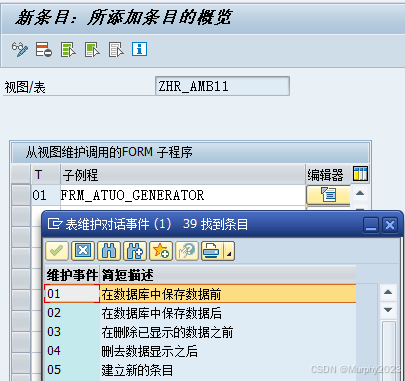
Task: Click the 简短描述 column header
Action: (x=228, y=275)
